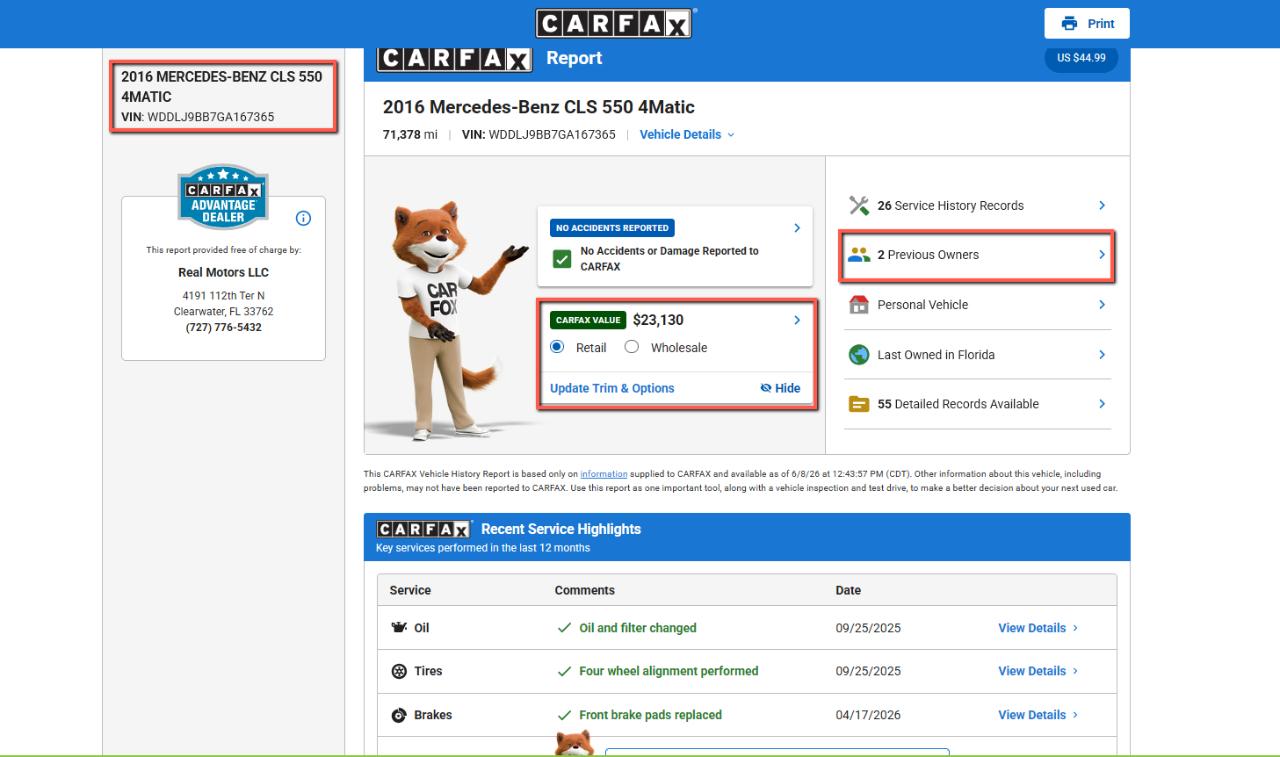Open Last Owned in Florida row

[x=978, y=355]
